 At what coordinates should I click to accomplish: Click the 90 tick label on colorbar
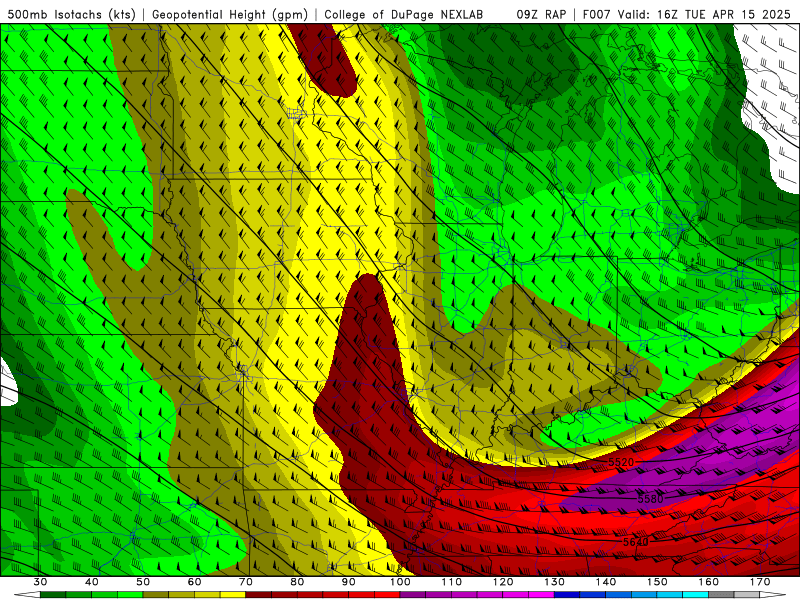tap(348, 582)
